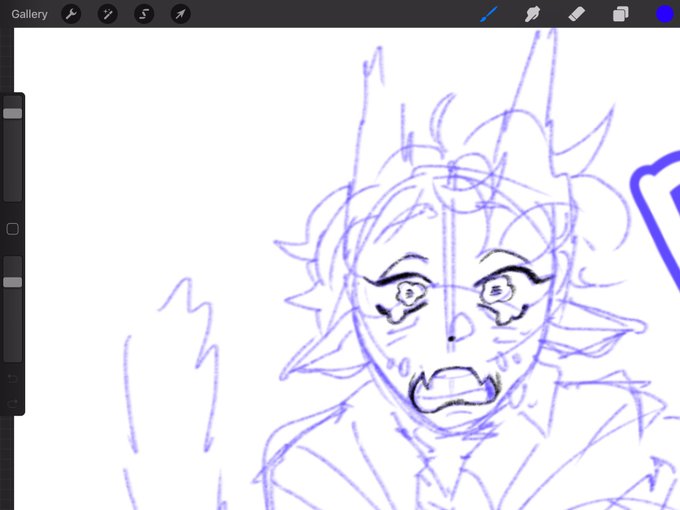Select the Brush tool
The height and width of the screenshot is (510, 680).
[x=489, y=14]
